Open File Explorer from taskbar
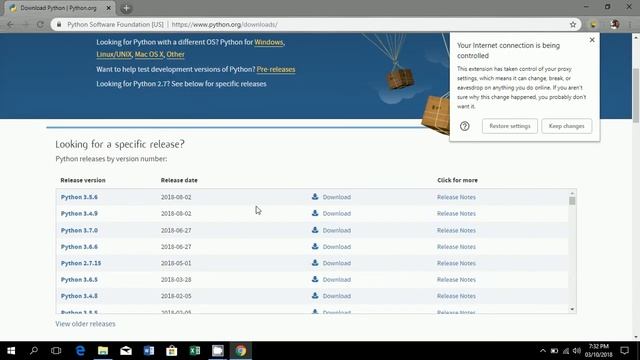The width and height of the screenshot is (640, 360). [103, 351]
